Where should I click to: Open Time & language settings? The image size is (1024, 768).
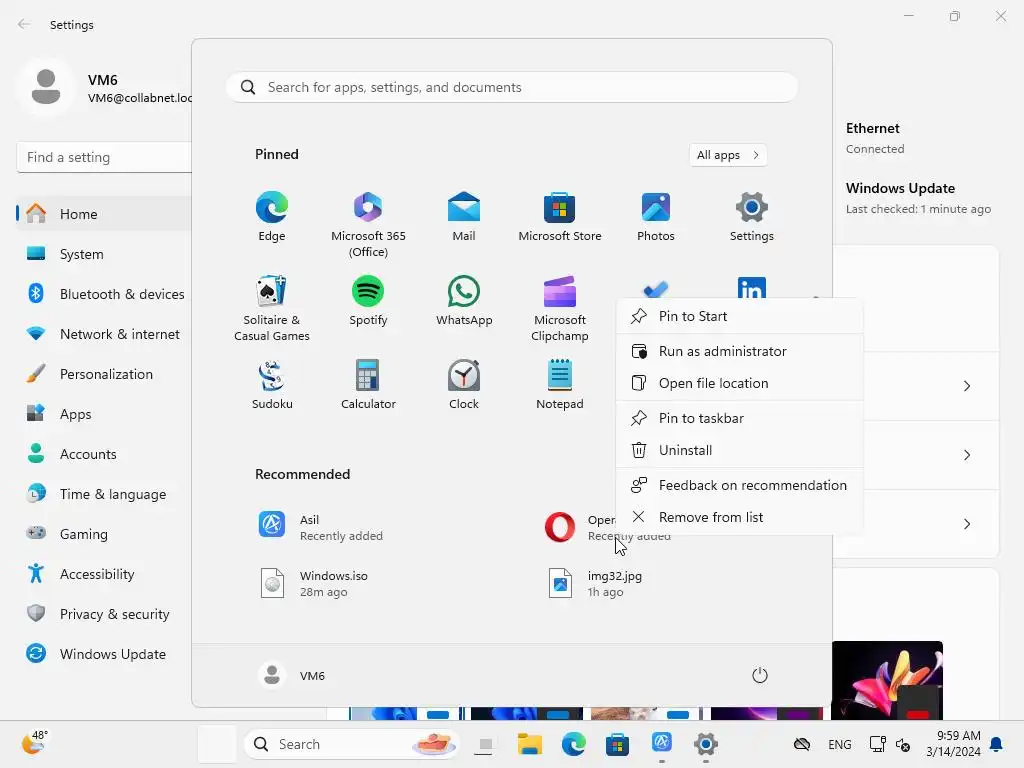(x=104, y=494)
